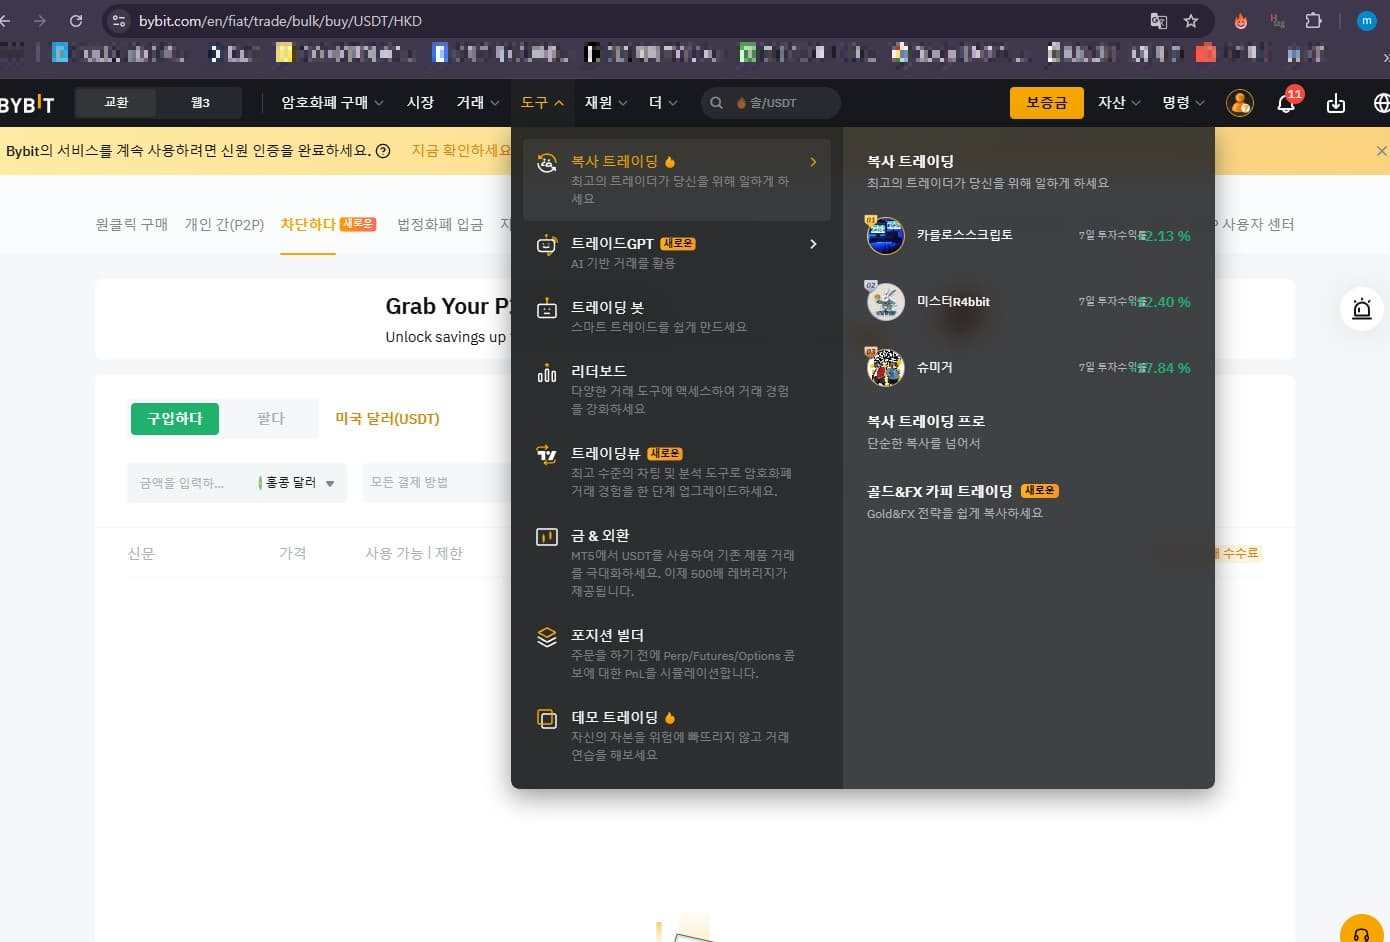The image size is (1390, 942).
Task: Dismiss the verification banner with X
Action: pos(1381,151)
